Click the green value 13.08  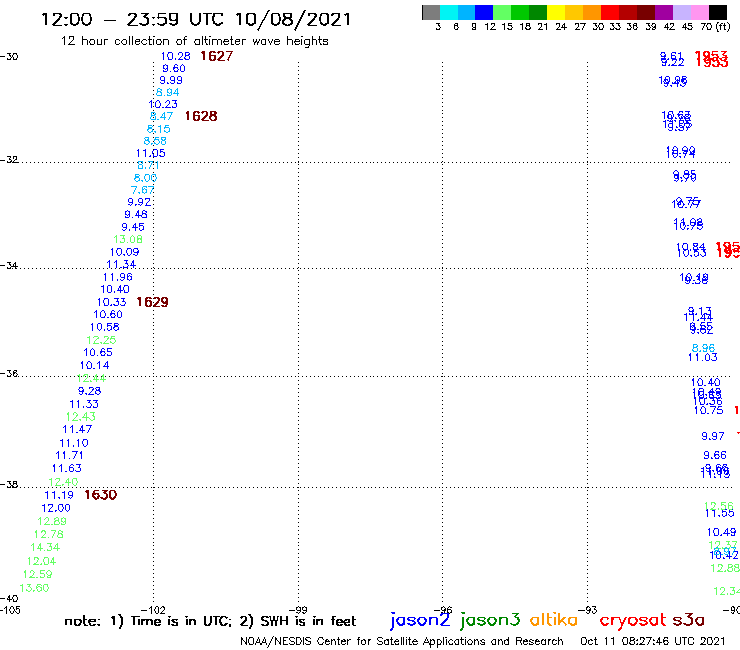point(128,239)
